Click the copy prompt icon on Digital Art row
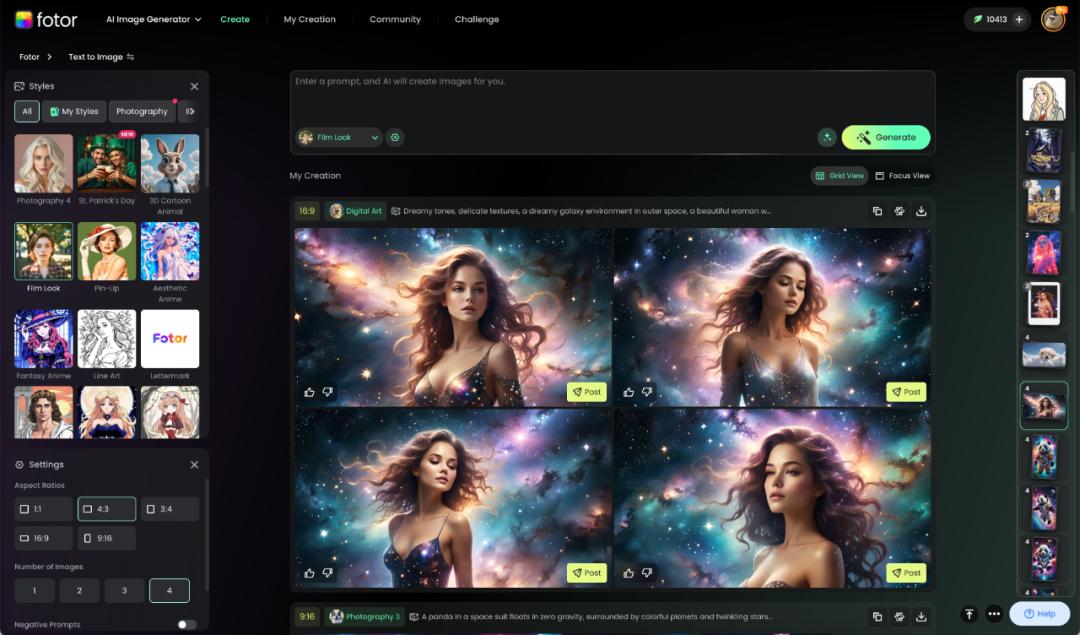The height and width of the screenshot is (635, 1080). [877, 211]
